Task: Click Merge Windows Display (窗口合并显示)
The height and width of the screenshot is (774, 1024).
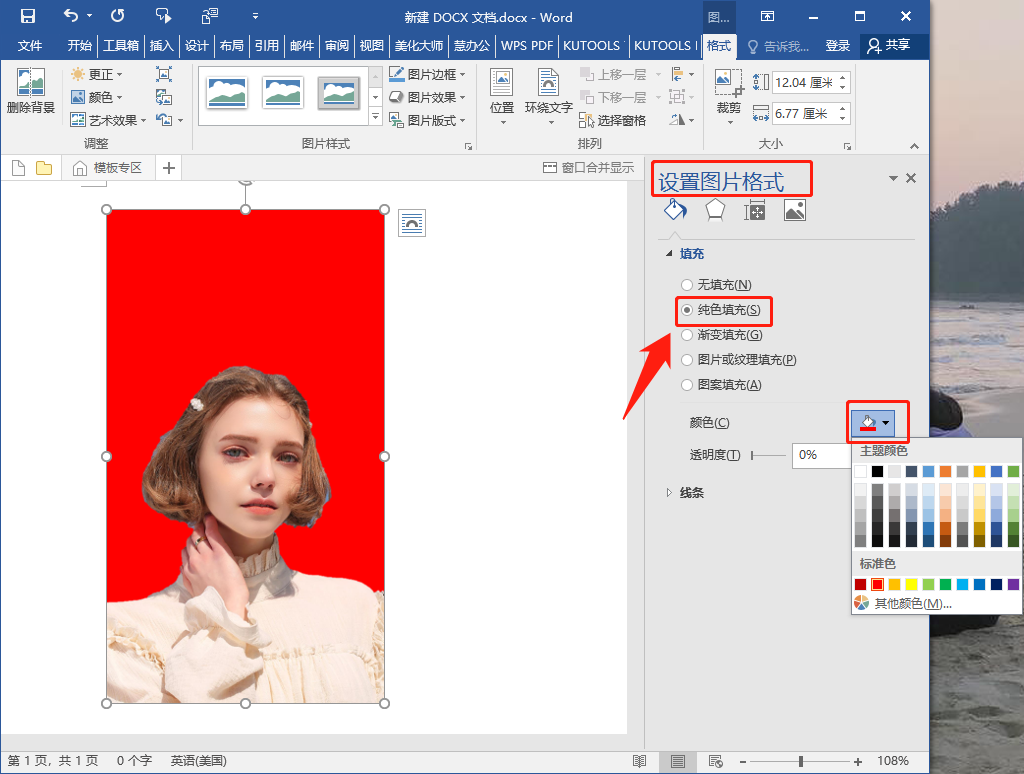Action: coord(588,168)
